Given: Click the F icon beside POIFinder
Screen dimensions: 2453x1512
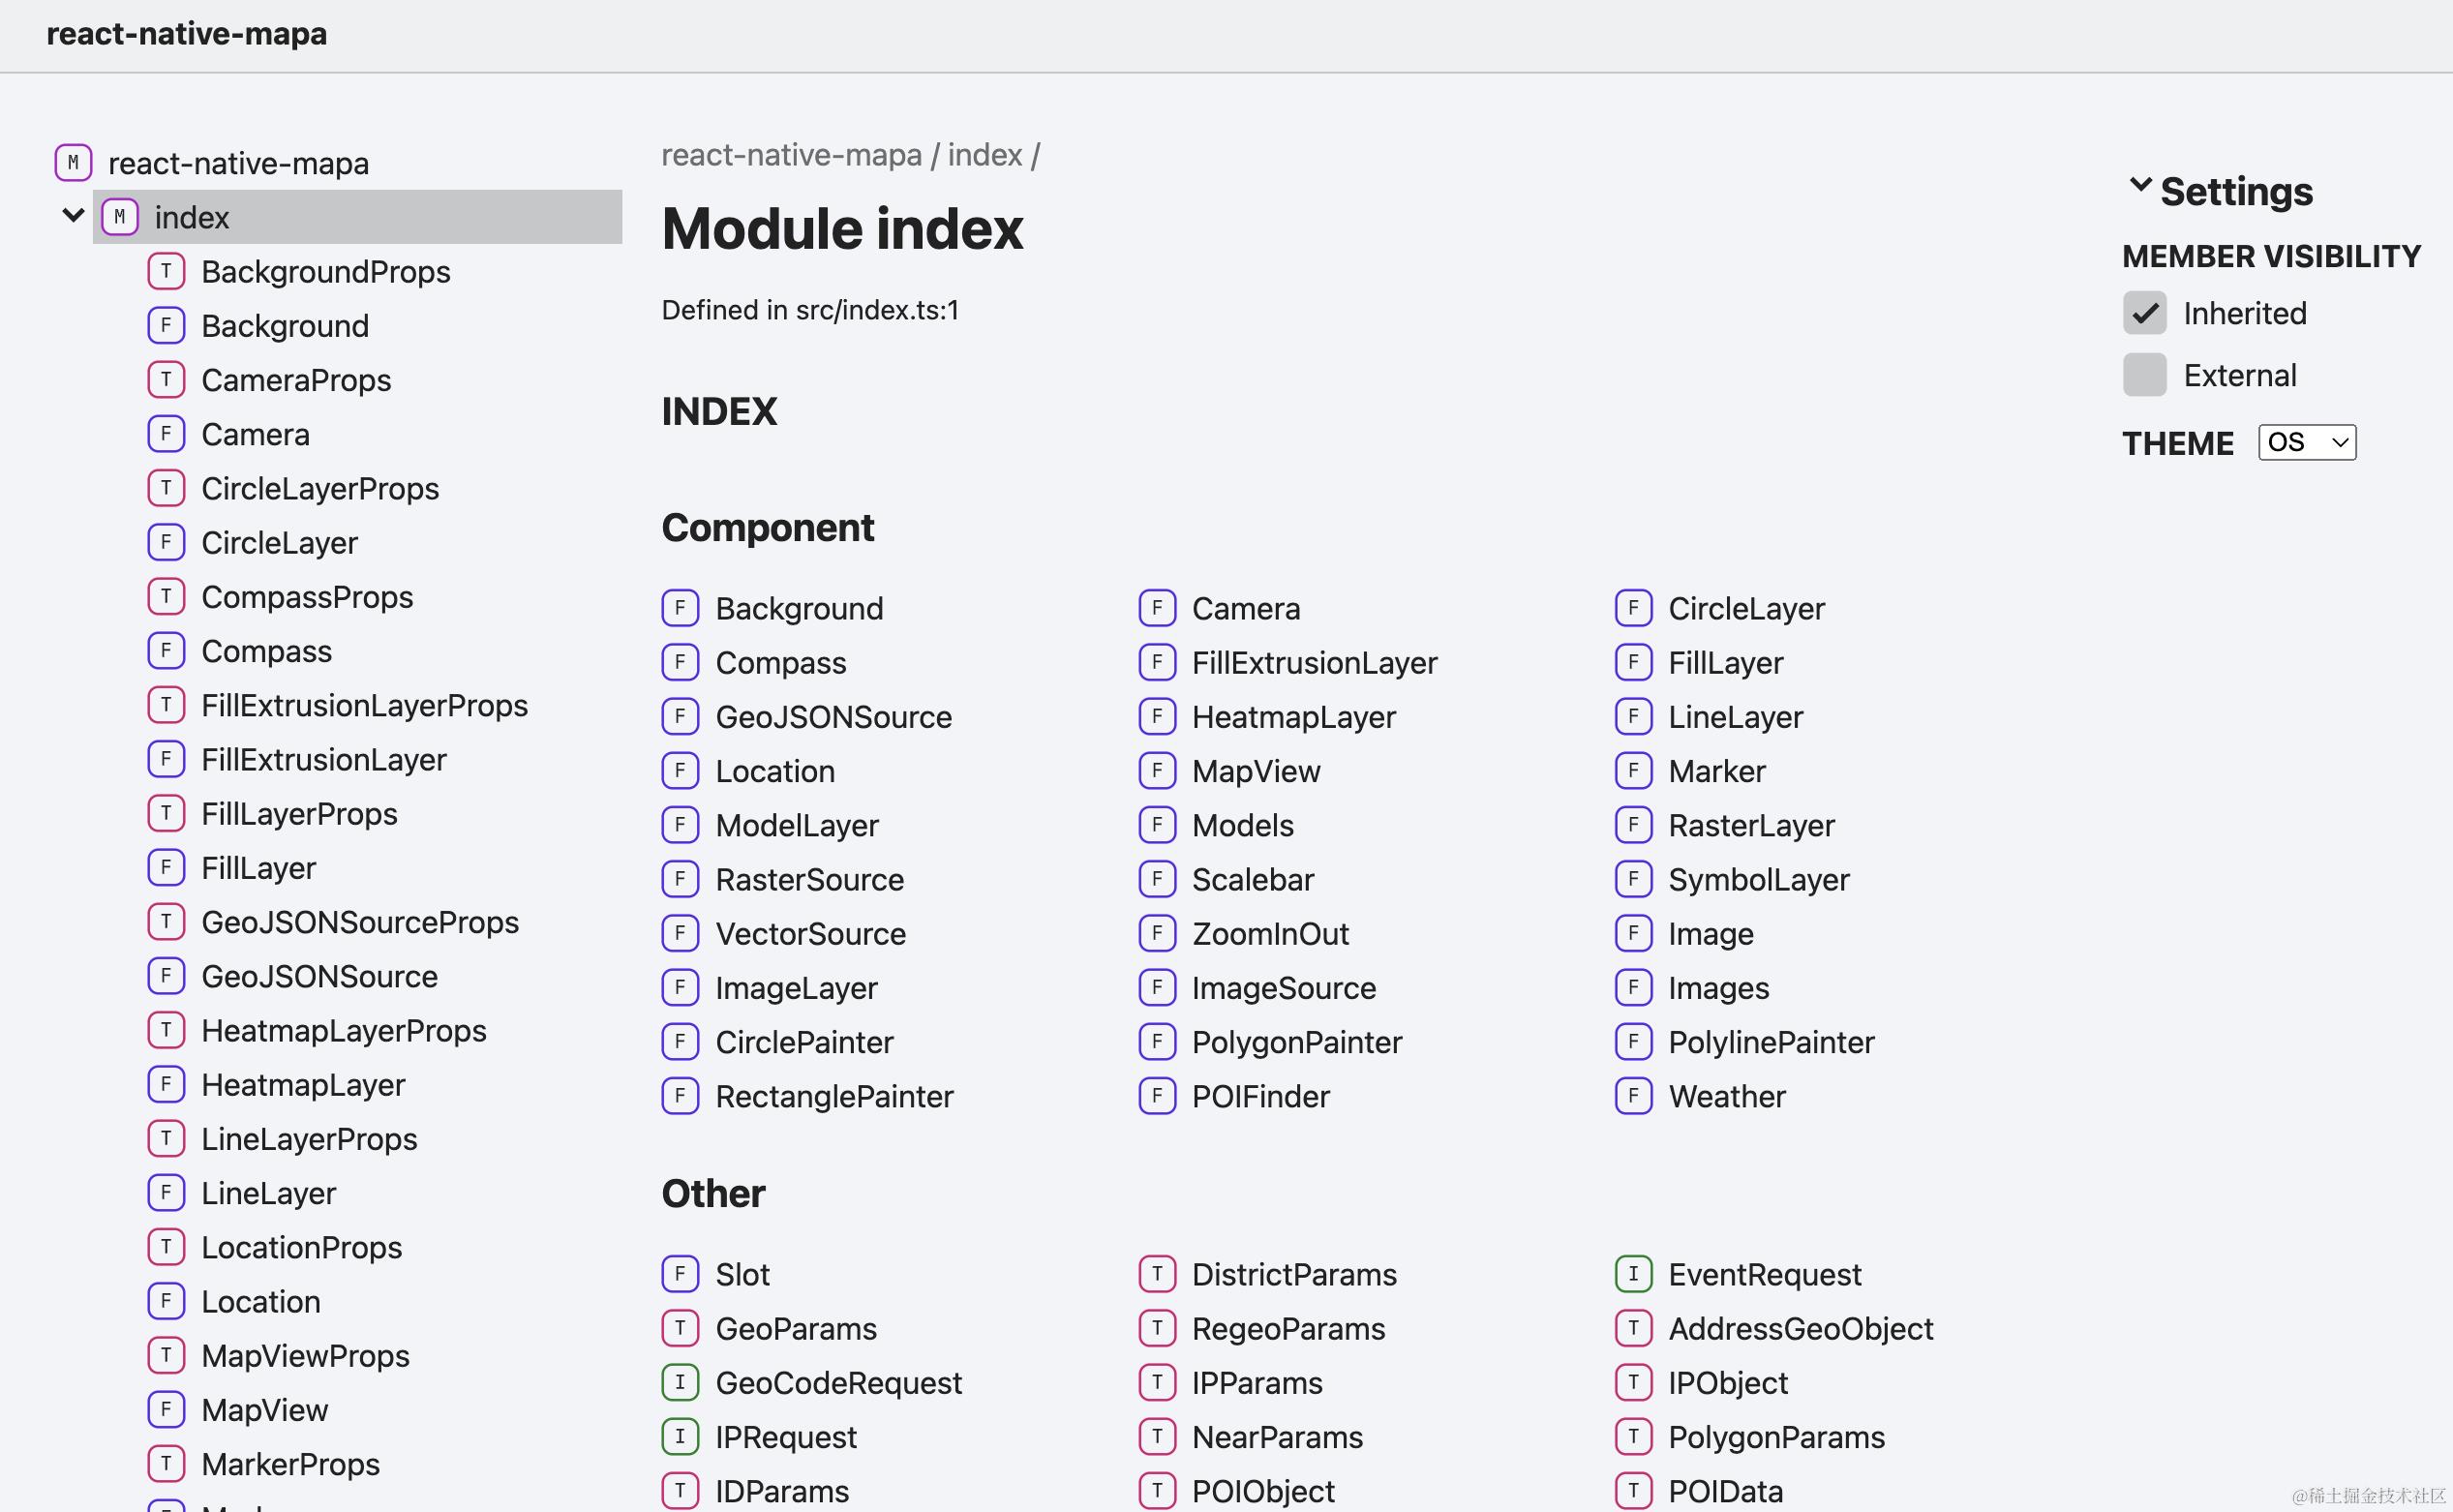Looking at the screenshot, I should 1157,1095.
